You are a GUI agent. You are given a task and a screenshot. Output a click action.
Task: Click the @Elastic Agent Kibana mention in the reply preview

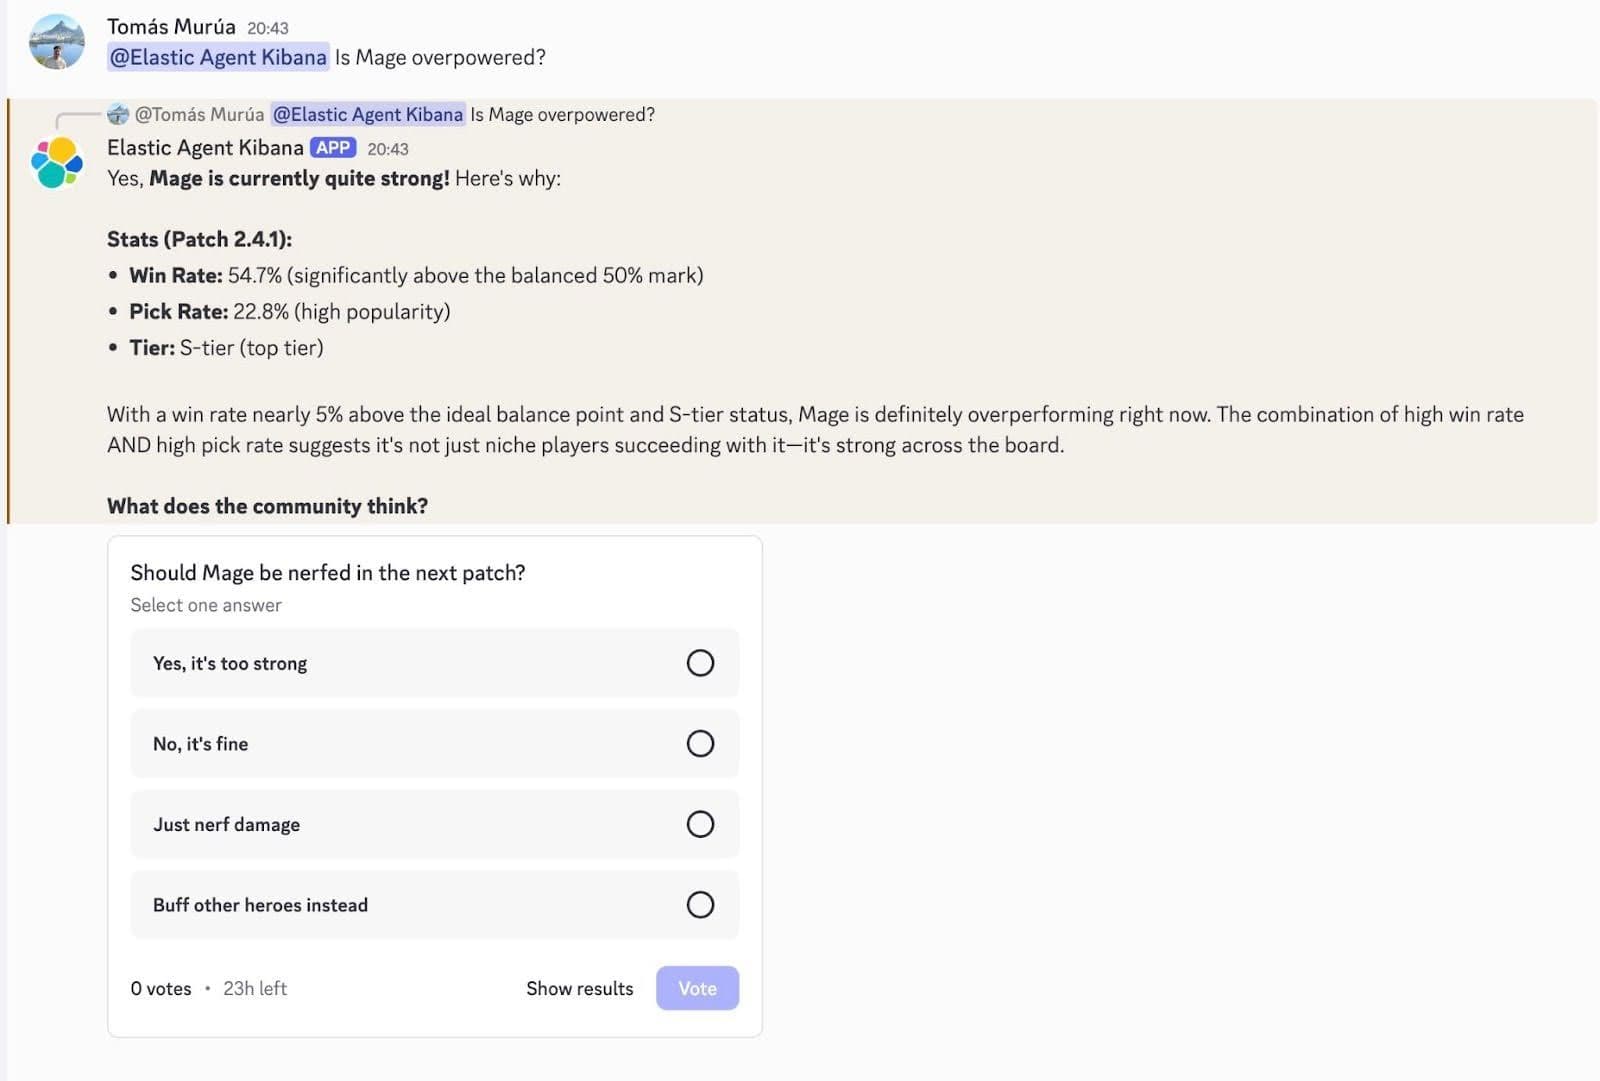(367, 114)
